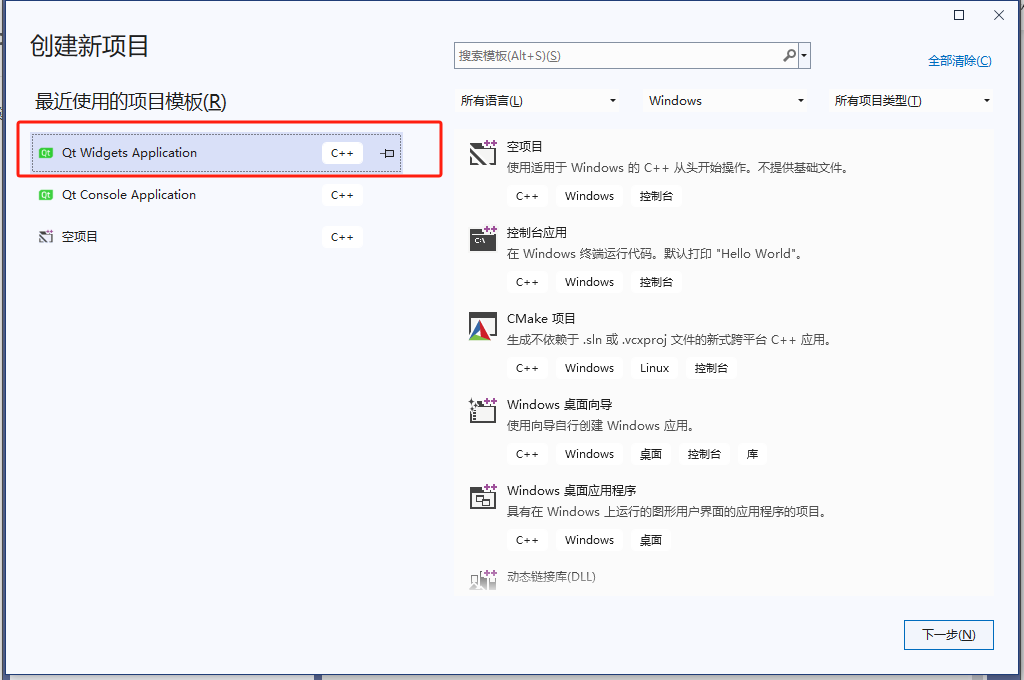Select 空项目 in recent templates list
This screenshot has width=1024, height=680.
point(217,236)
